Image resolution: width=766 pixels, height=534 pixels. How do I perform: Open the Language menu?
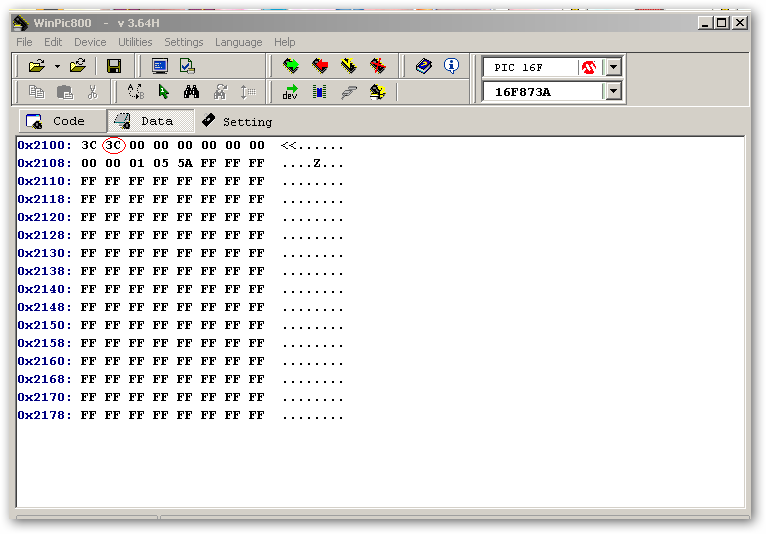point(238,42)
